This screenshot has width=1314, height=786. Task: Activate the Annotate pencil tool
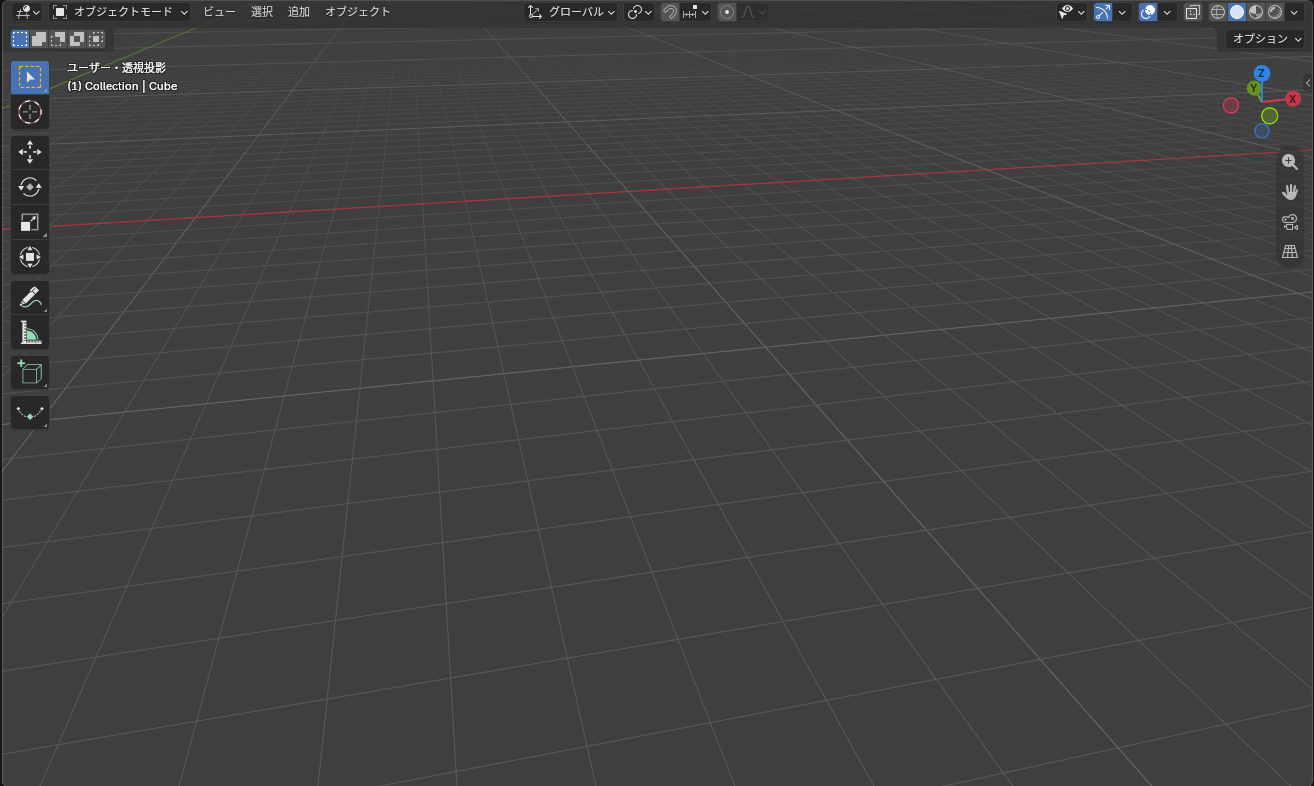[30, 297]
